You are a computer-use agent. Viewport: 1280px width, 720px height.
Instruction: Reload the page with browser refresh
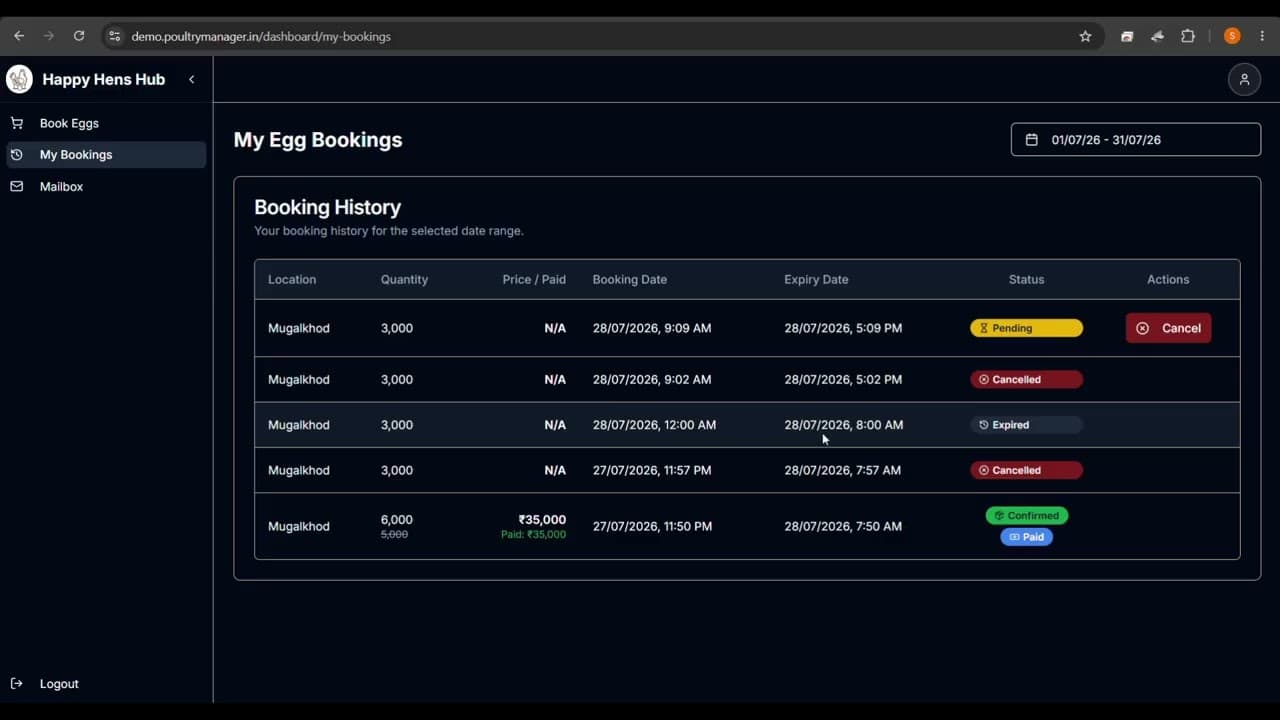click(x=79, y=36)
